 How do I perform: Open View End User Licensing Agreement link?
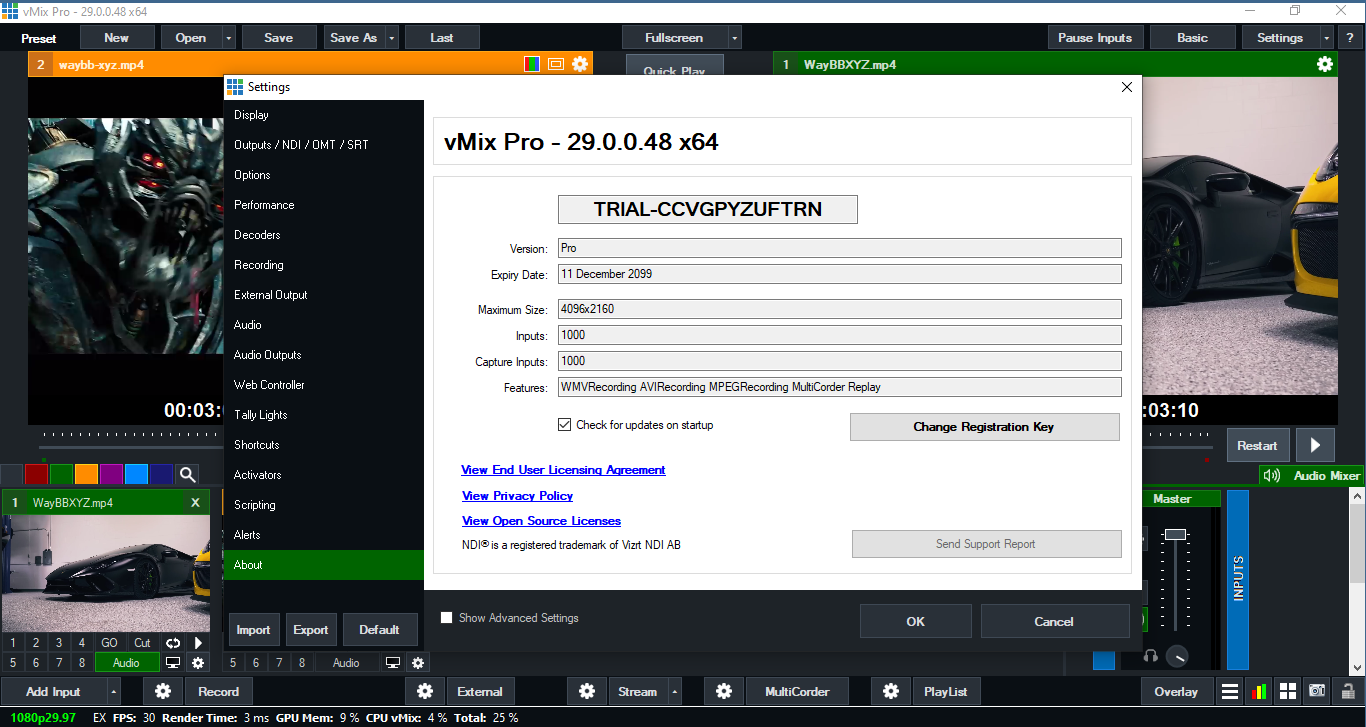563,470
